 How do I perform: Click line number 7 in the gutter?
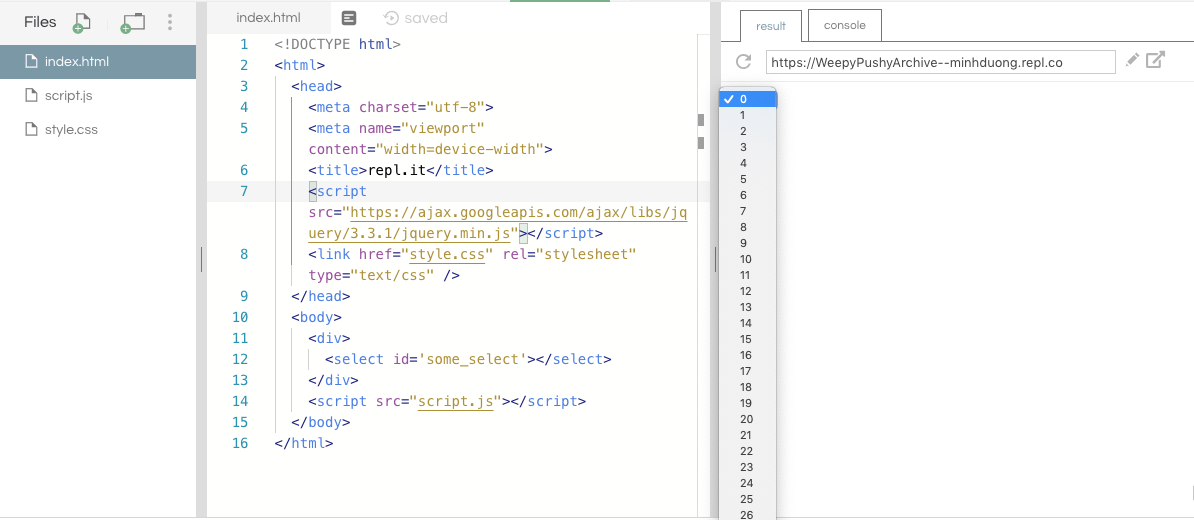(x=244, y=191)
